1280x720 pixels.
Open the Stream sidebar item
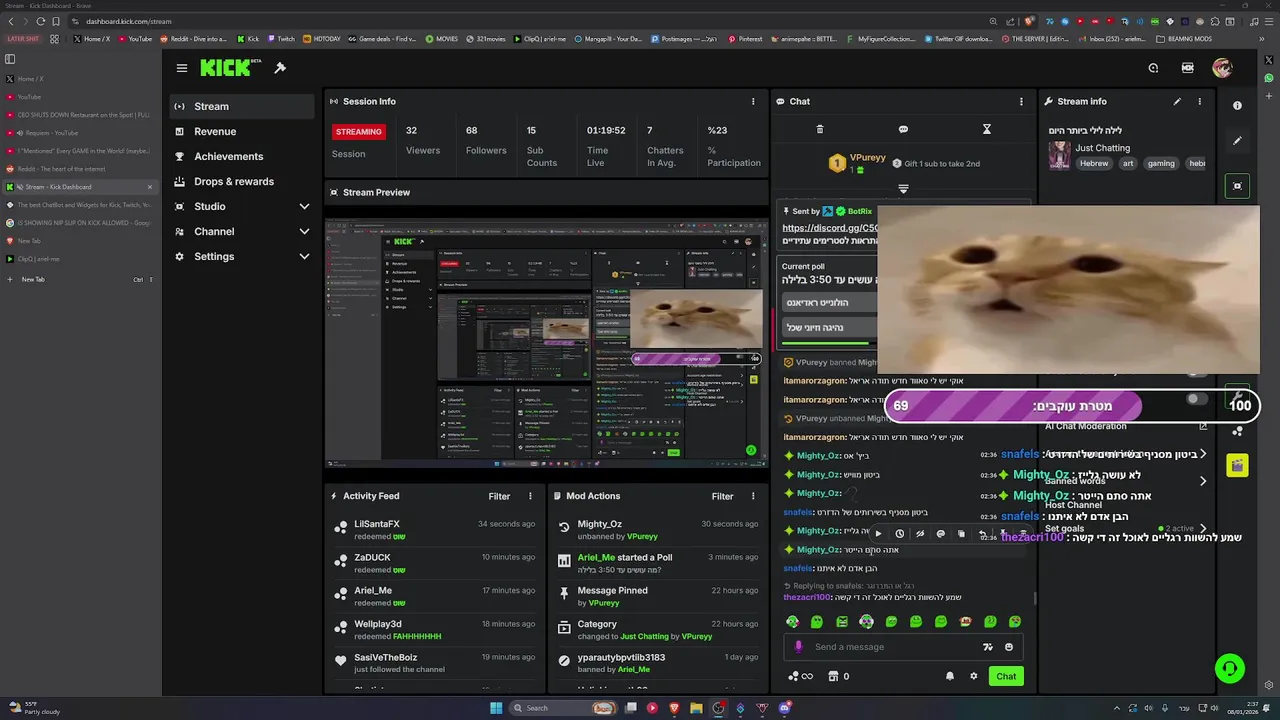click(242, 106)
